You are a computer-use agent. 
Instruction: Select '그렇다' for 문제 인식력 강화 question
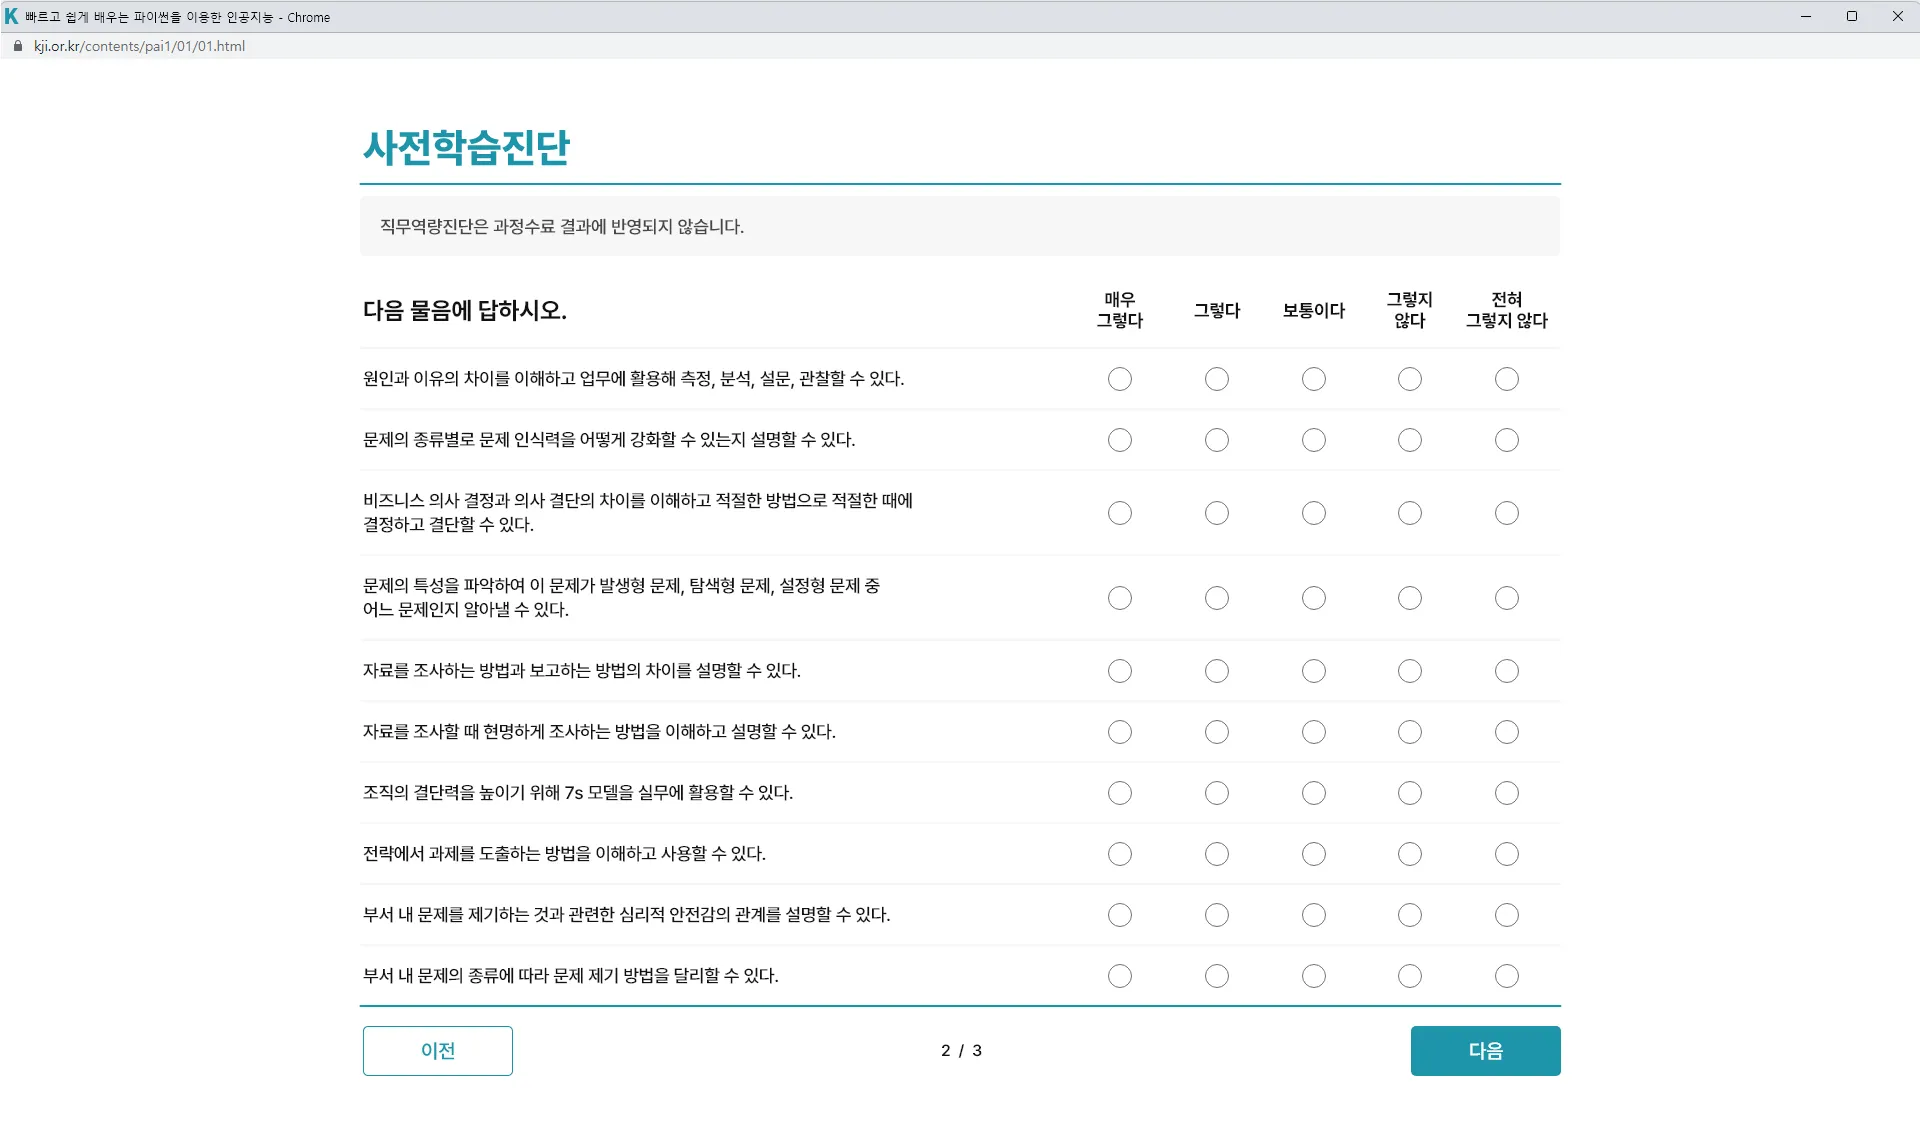pos(1216,440)
